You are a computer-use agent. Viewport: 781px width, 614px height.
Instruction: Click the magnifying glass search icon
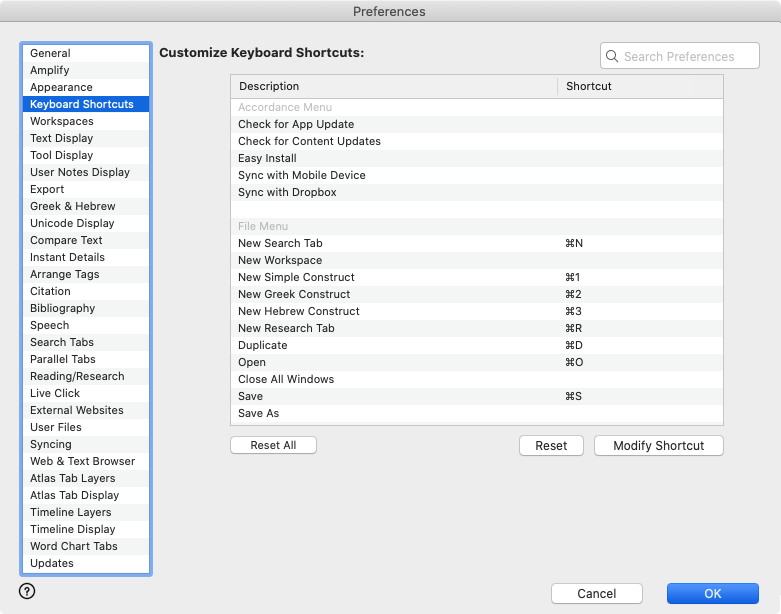click(612, 56)
